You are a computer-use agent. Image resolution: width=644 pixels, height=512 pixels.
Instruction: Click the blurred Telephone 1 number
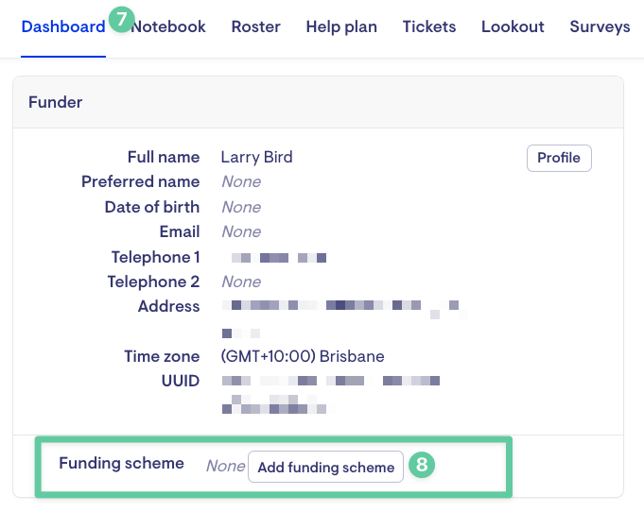[278, 257]
